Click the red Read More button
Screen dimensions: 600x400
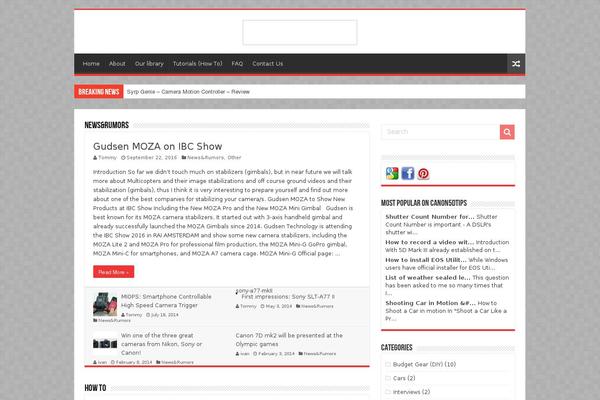tap(114, 272)
